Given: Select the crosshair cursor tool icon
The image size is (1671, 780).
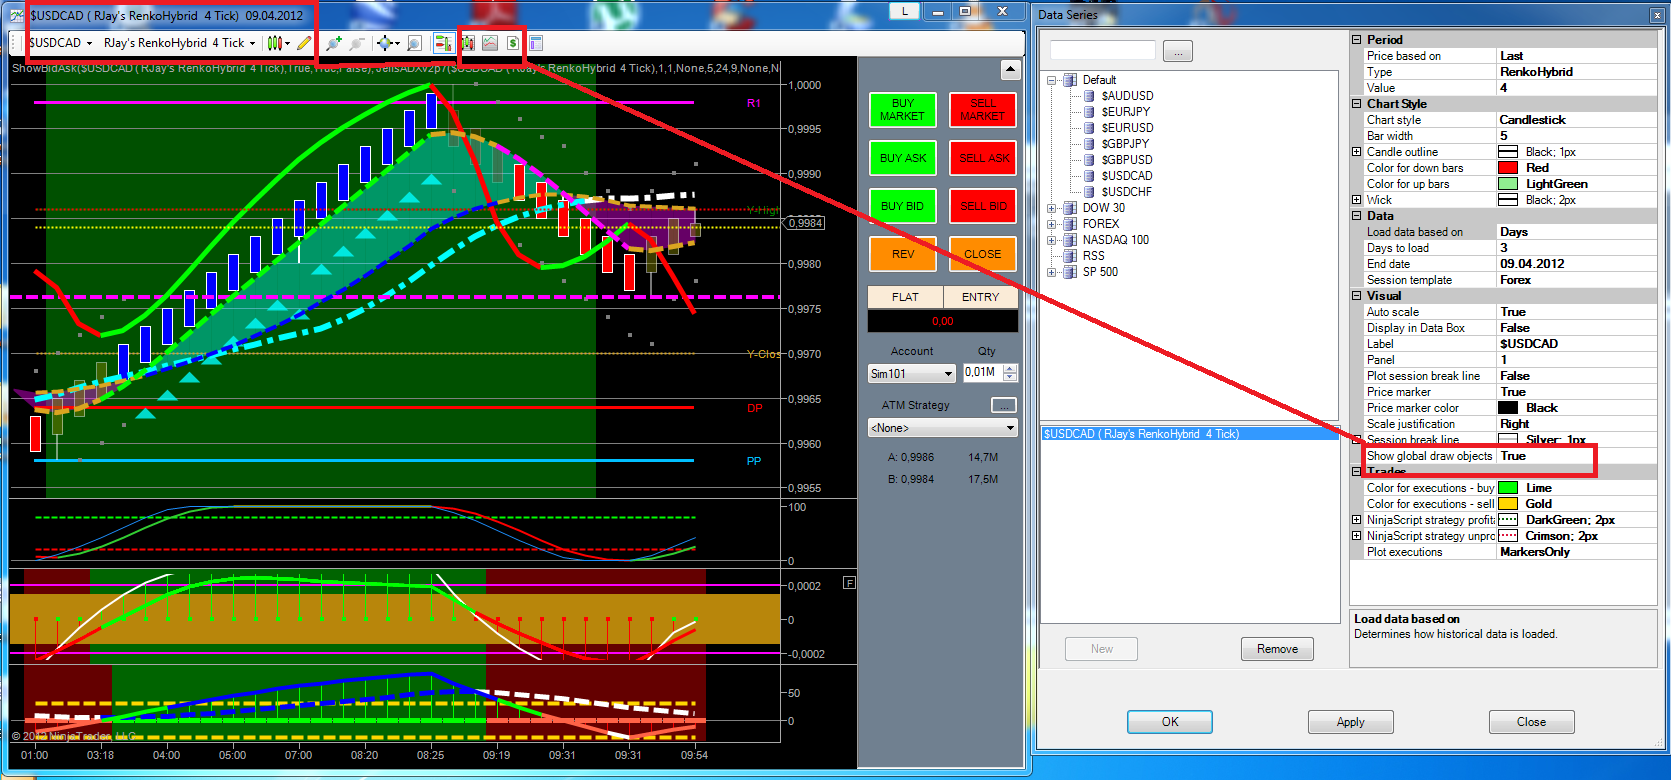Looking at the screenshot, I should [386, 43].
